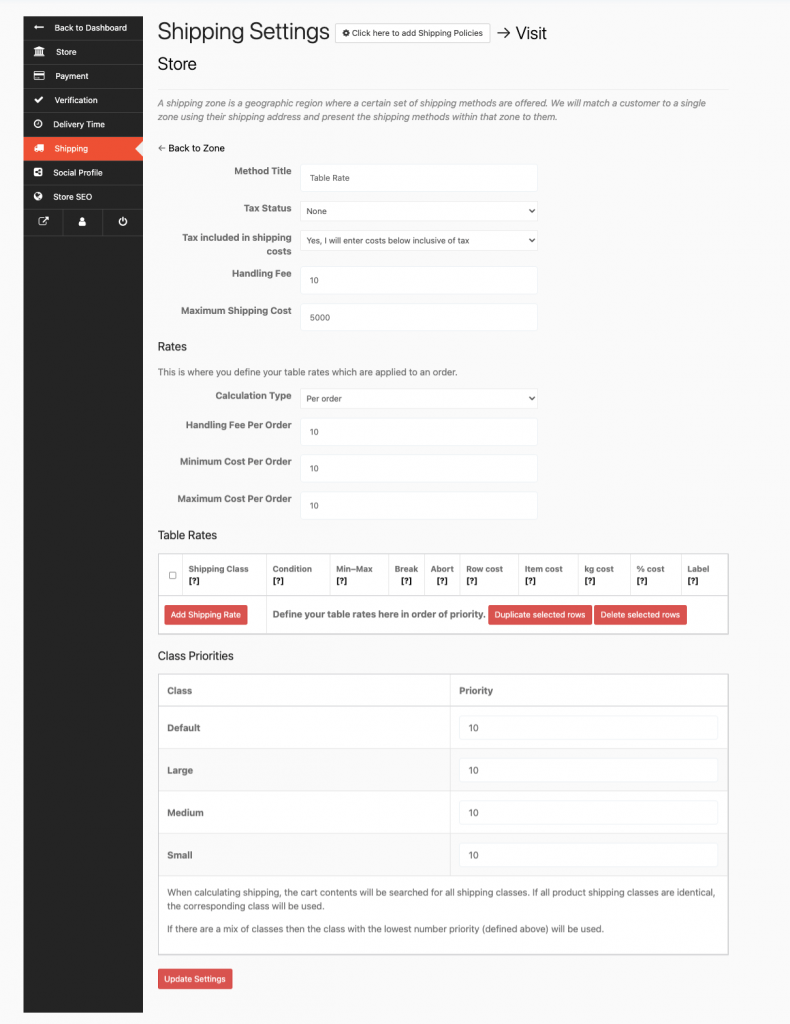Open the external link icon in sidebar
The height and width of the screenshot is (1024, 790).
(x=43, y=221)
